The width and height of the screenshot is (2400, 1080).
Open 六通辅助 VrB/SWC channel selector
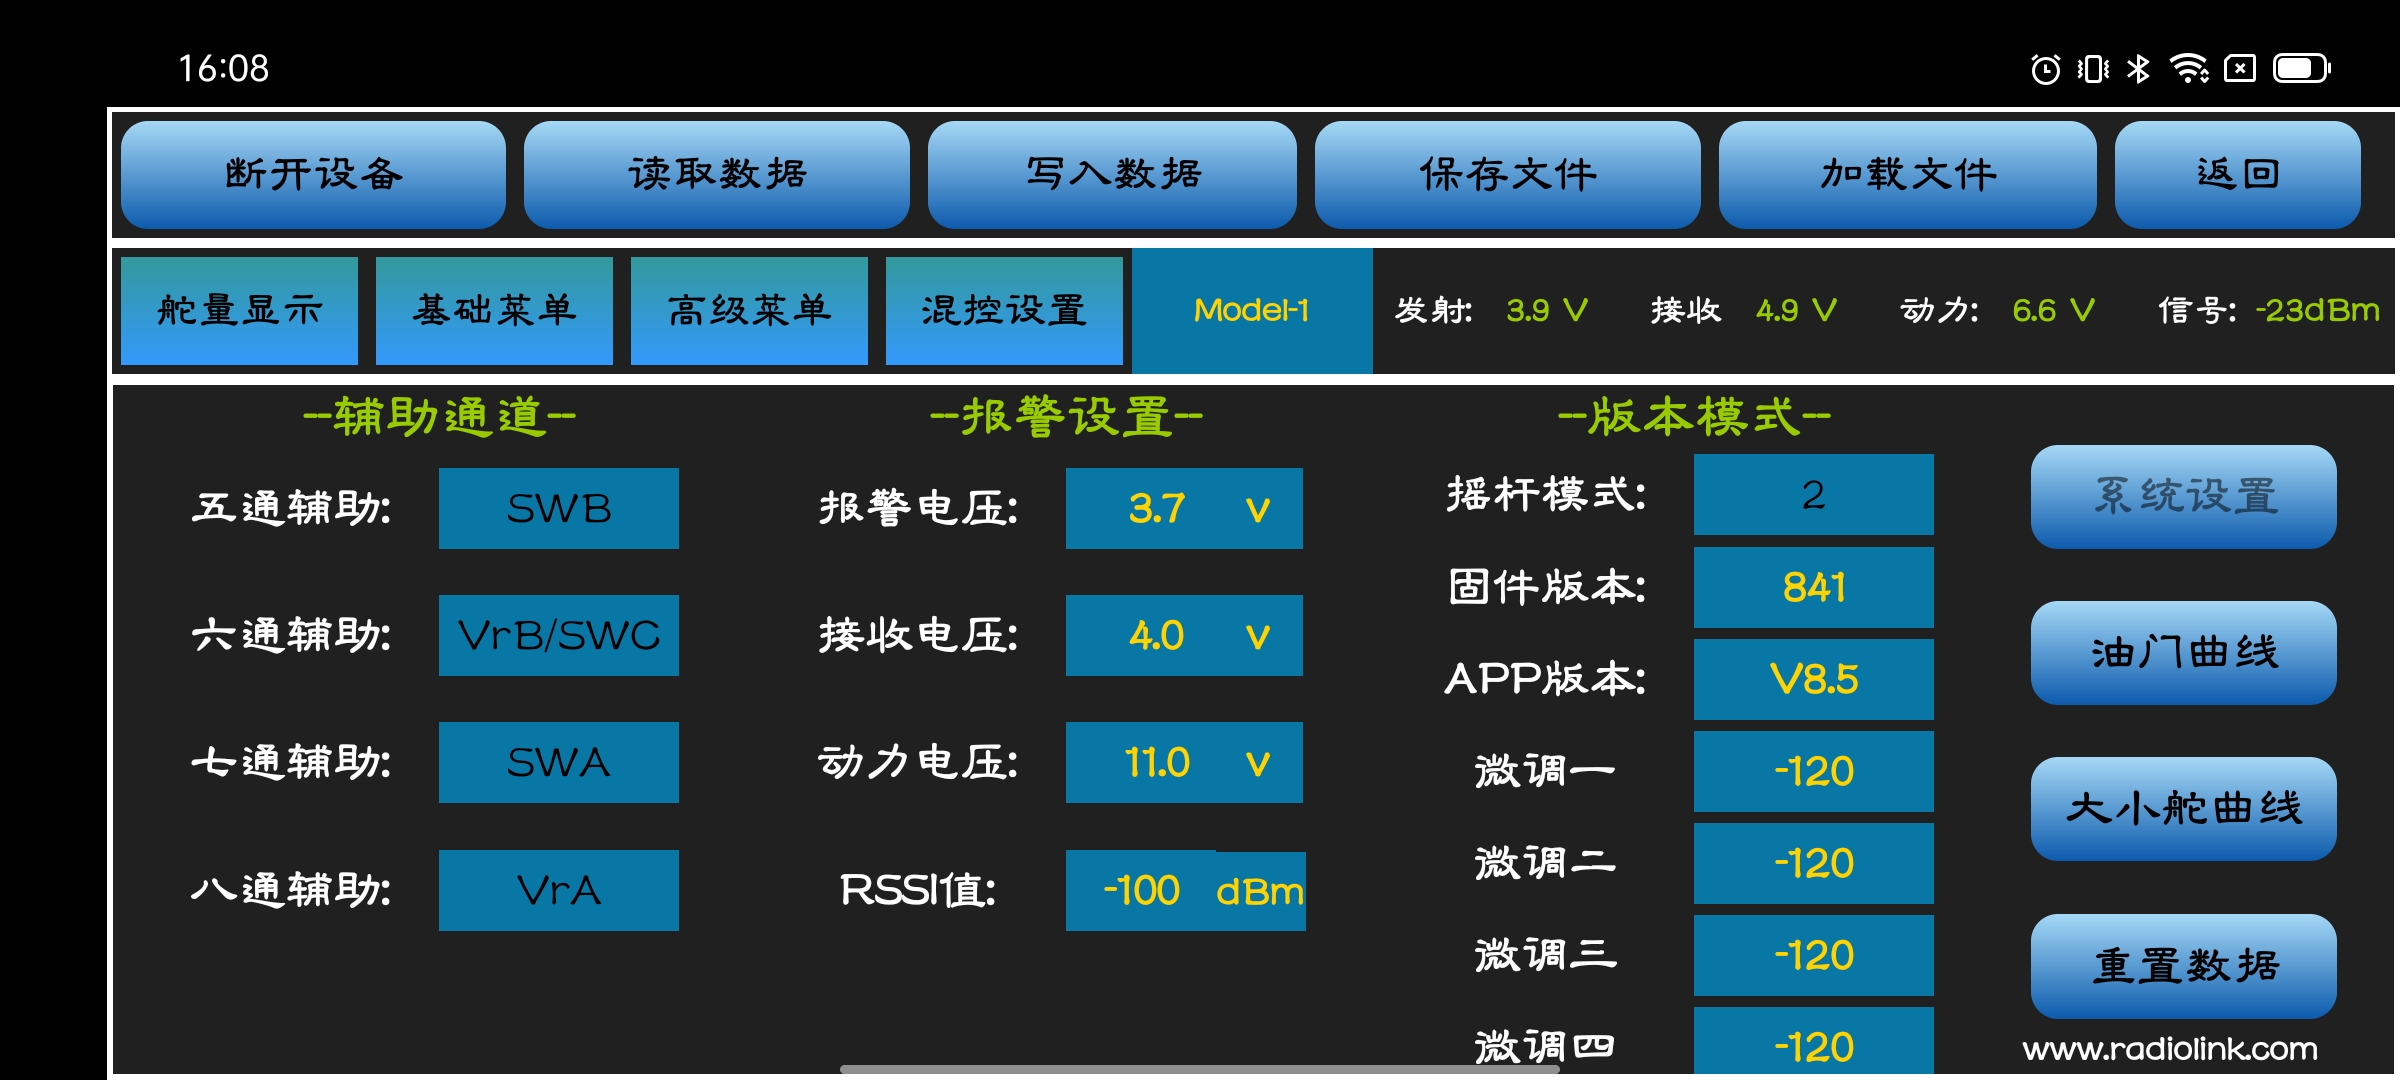558,636
